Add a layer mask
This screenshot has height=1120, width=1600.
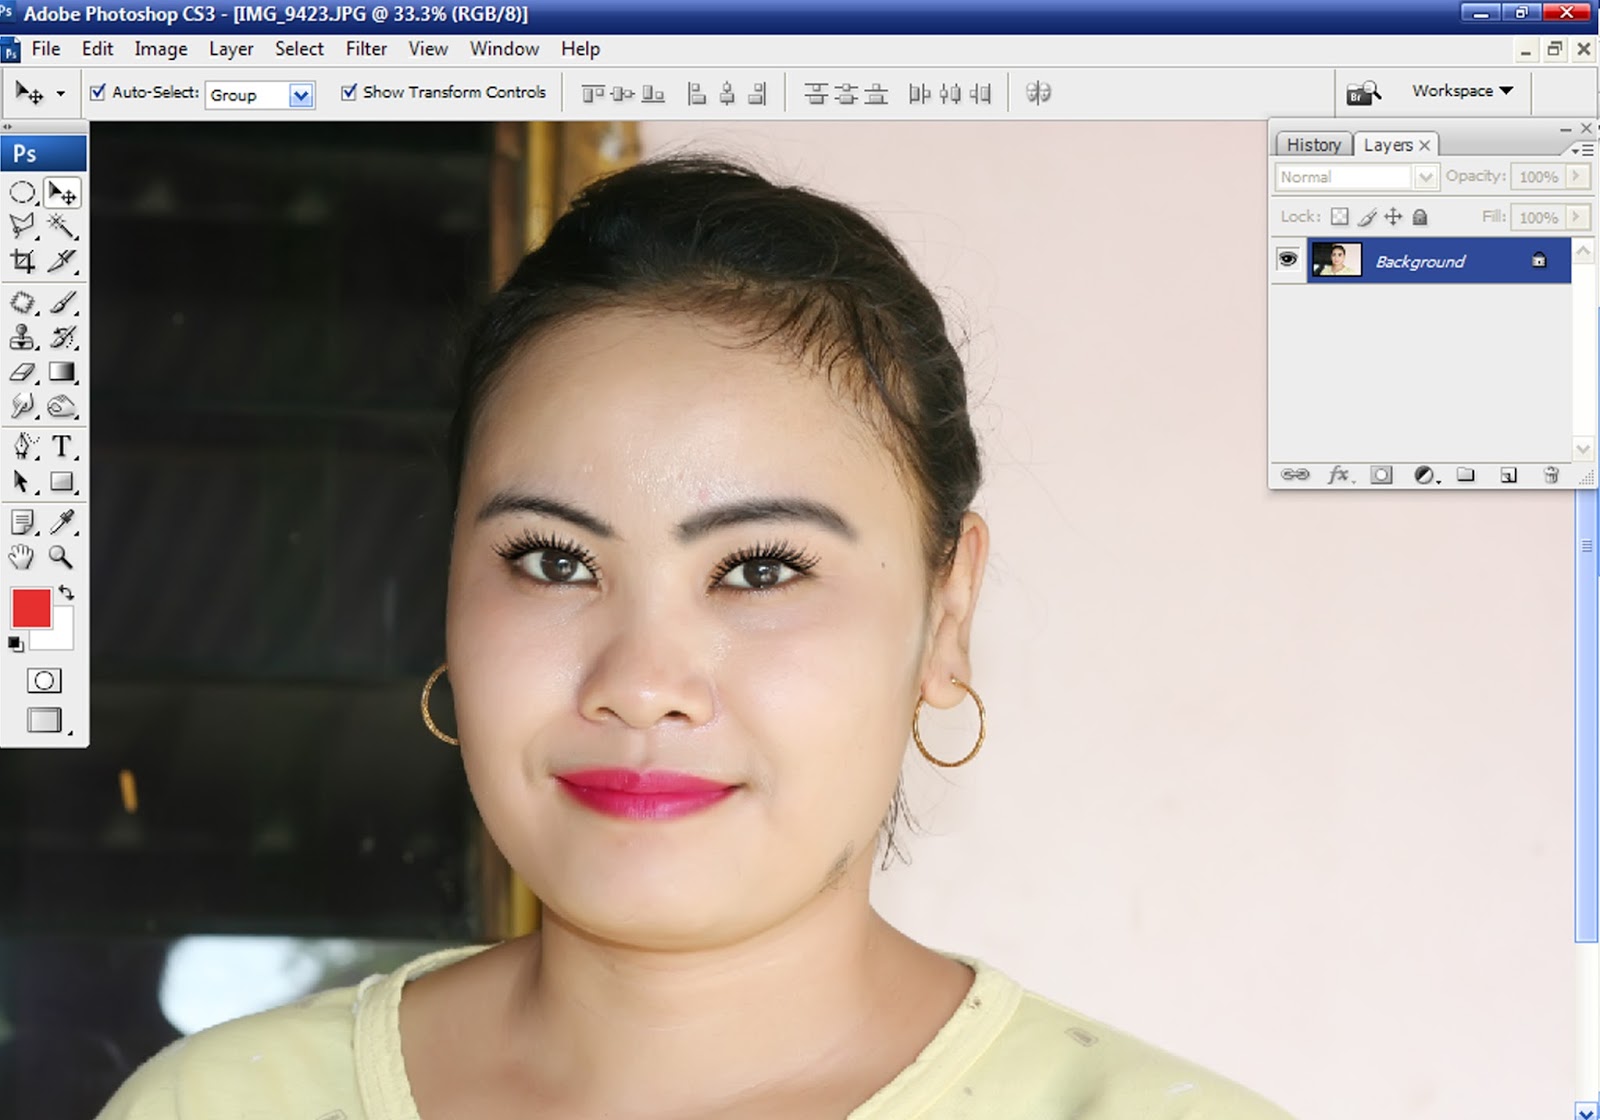tap(1381, 475)
